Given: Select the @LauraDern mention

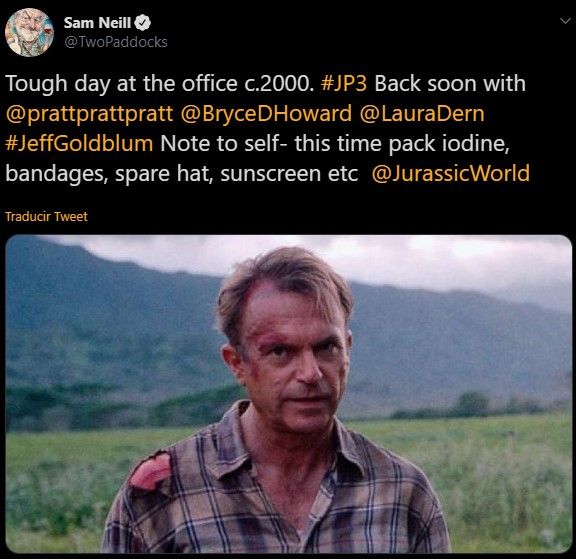Looking at the screenshot, I should [x=422, y=113].
